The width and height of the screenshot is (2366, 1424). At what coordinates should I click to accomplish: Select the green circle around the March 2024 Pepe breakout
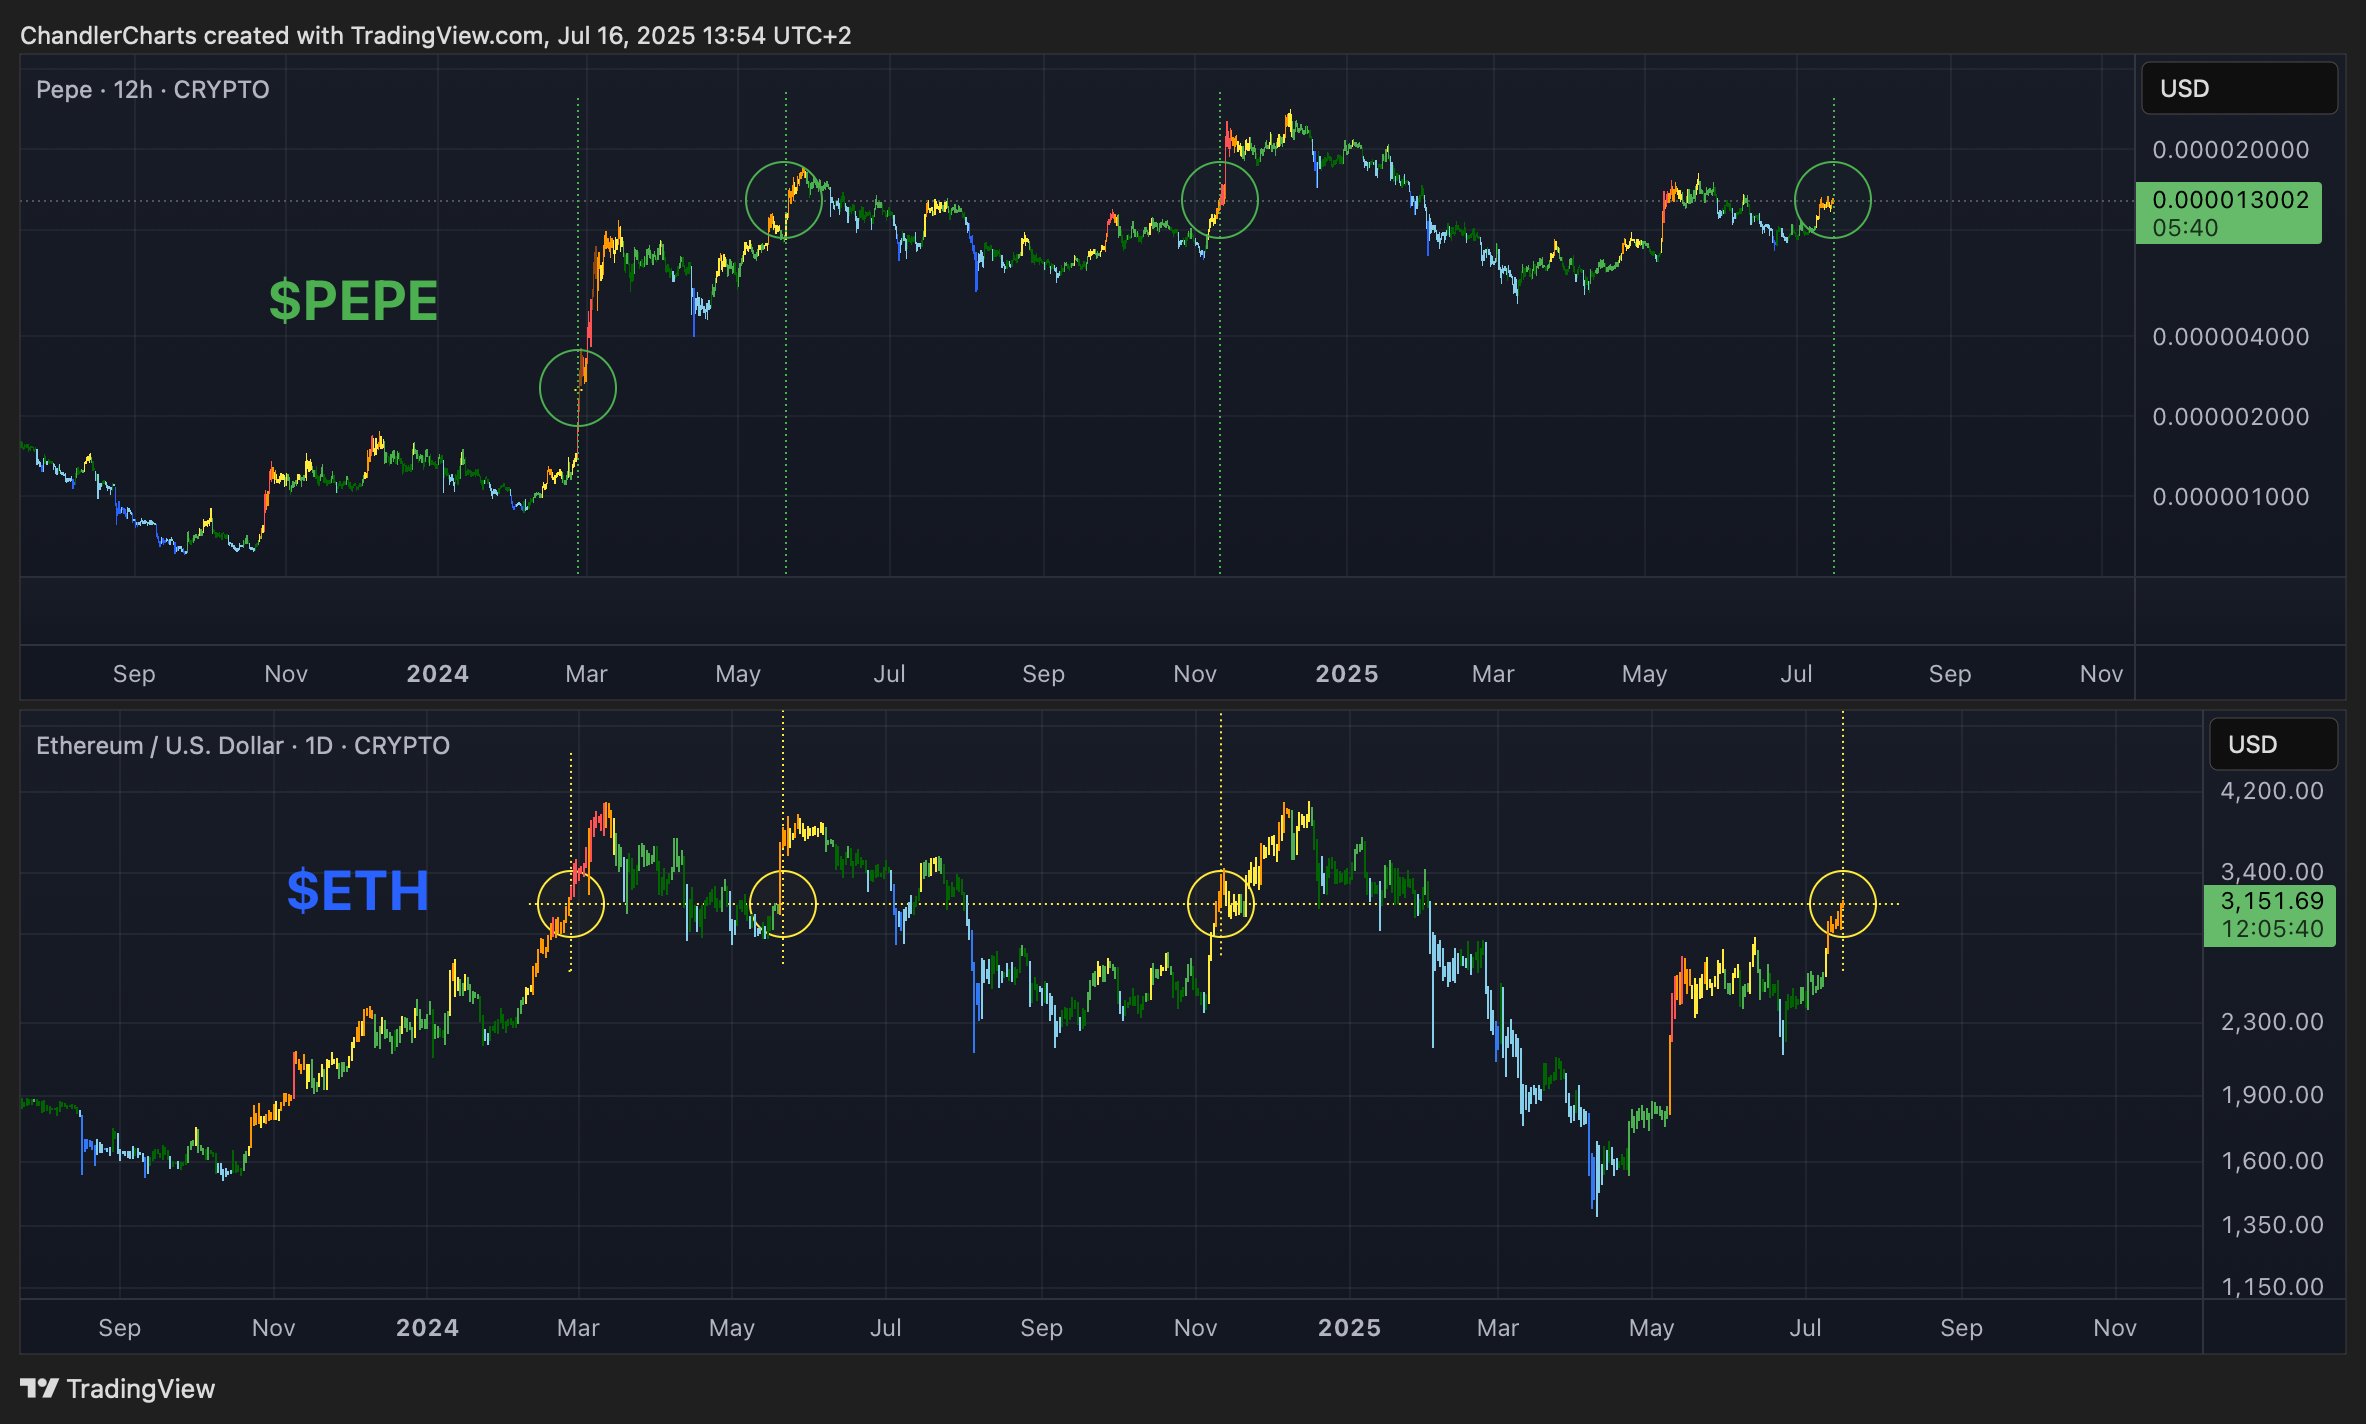pyautogui.click(x=577, y=387)
